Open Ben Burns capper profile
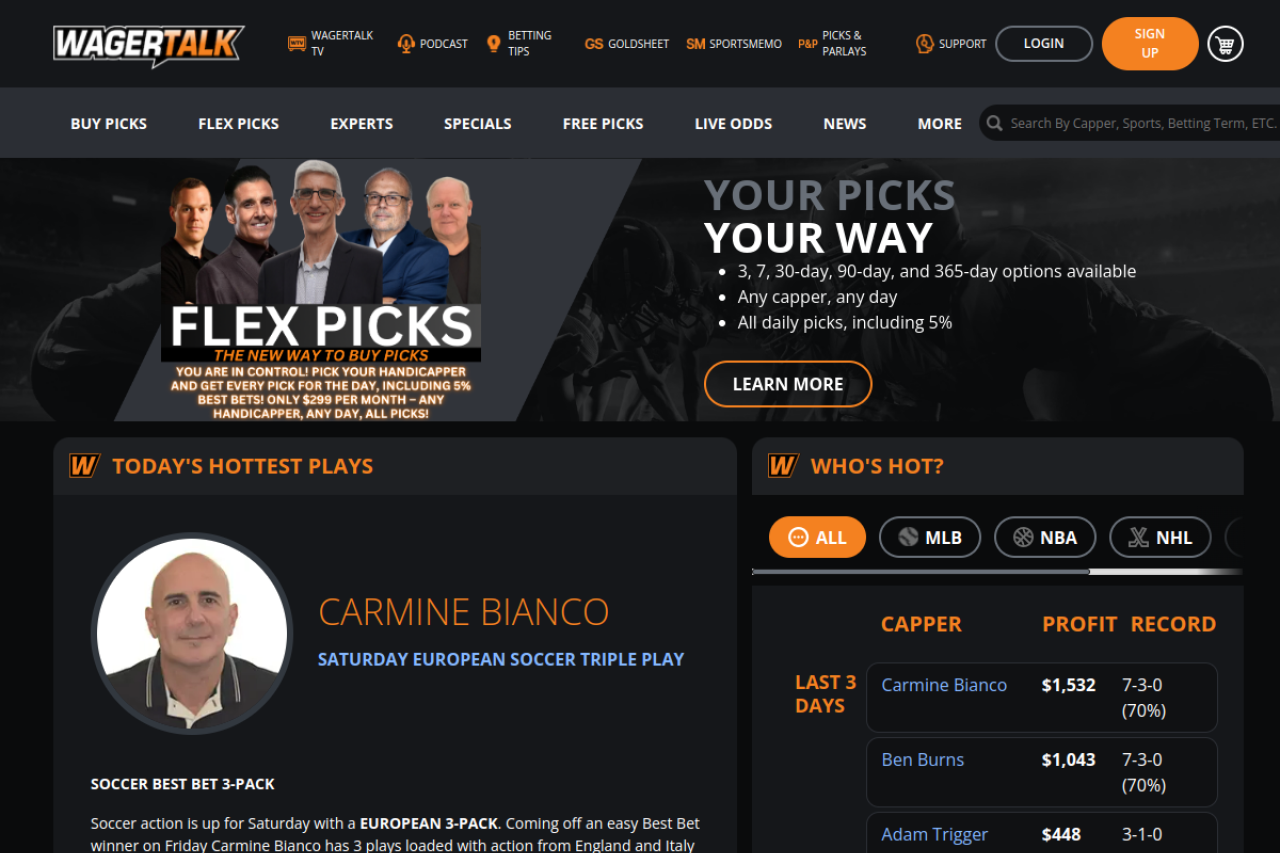Image resolution: width=1280 pixels, height=853 pixels. pyautogui.click(x=923, y=759)
